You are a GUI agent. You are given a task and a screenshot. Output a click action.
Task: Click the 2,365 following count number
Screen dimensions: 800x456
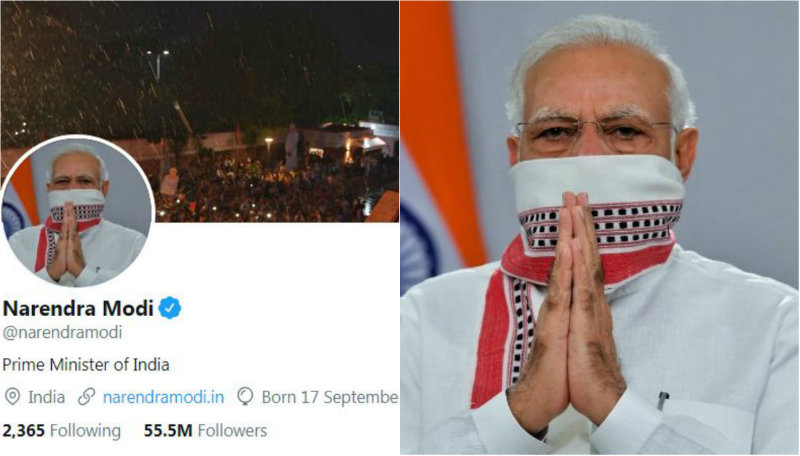[x=23, y=430]
